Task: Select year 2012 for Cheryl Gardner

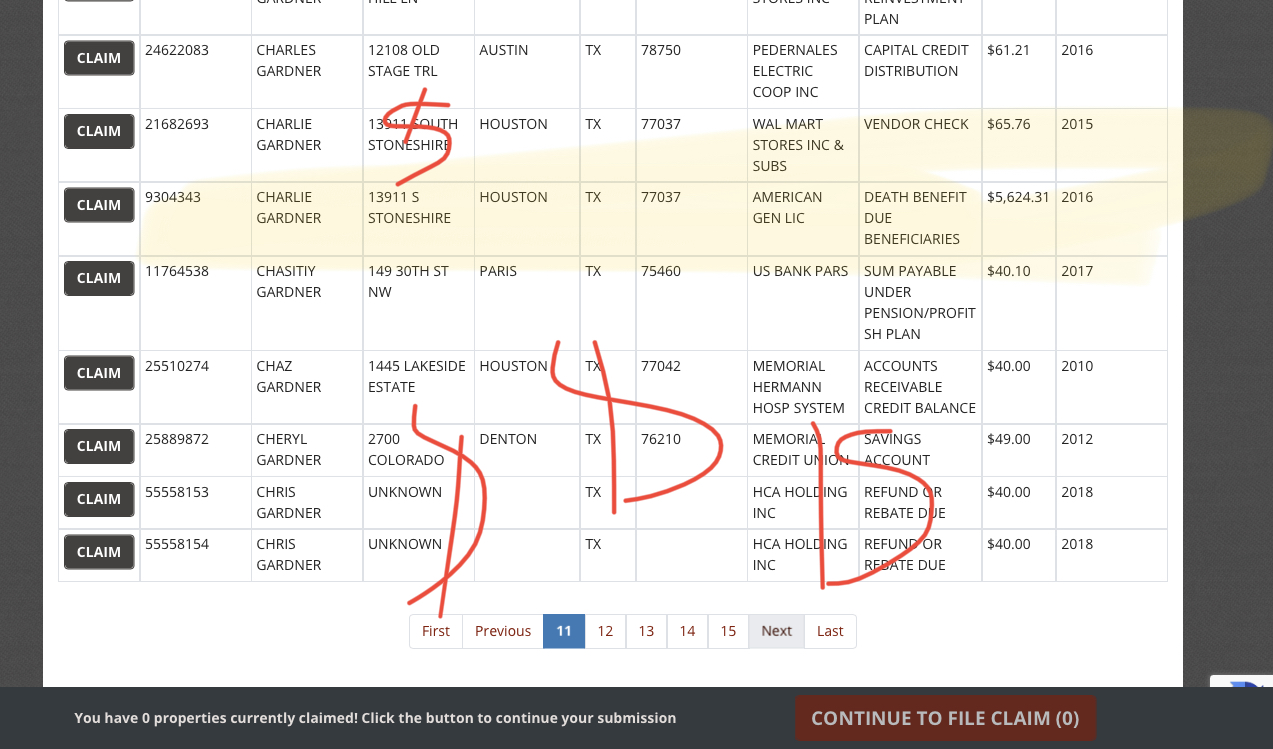Action: [x=1111, y=450]
